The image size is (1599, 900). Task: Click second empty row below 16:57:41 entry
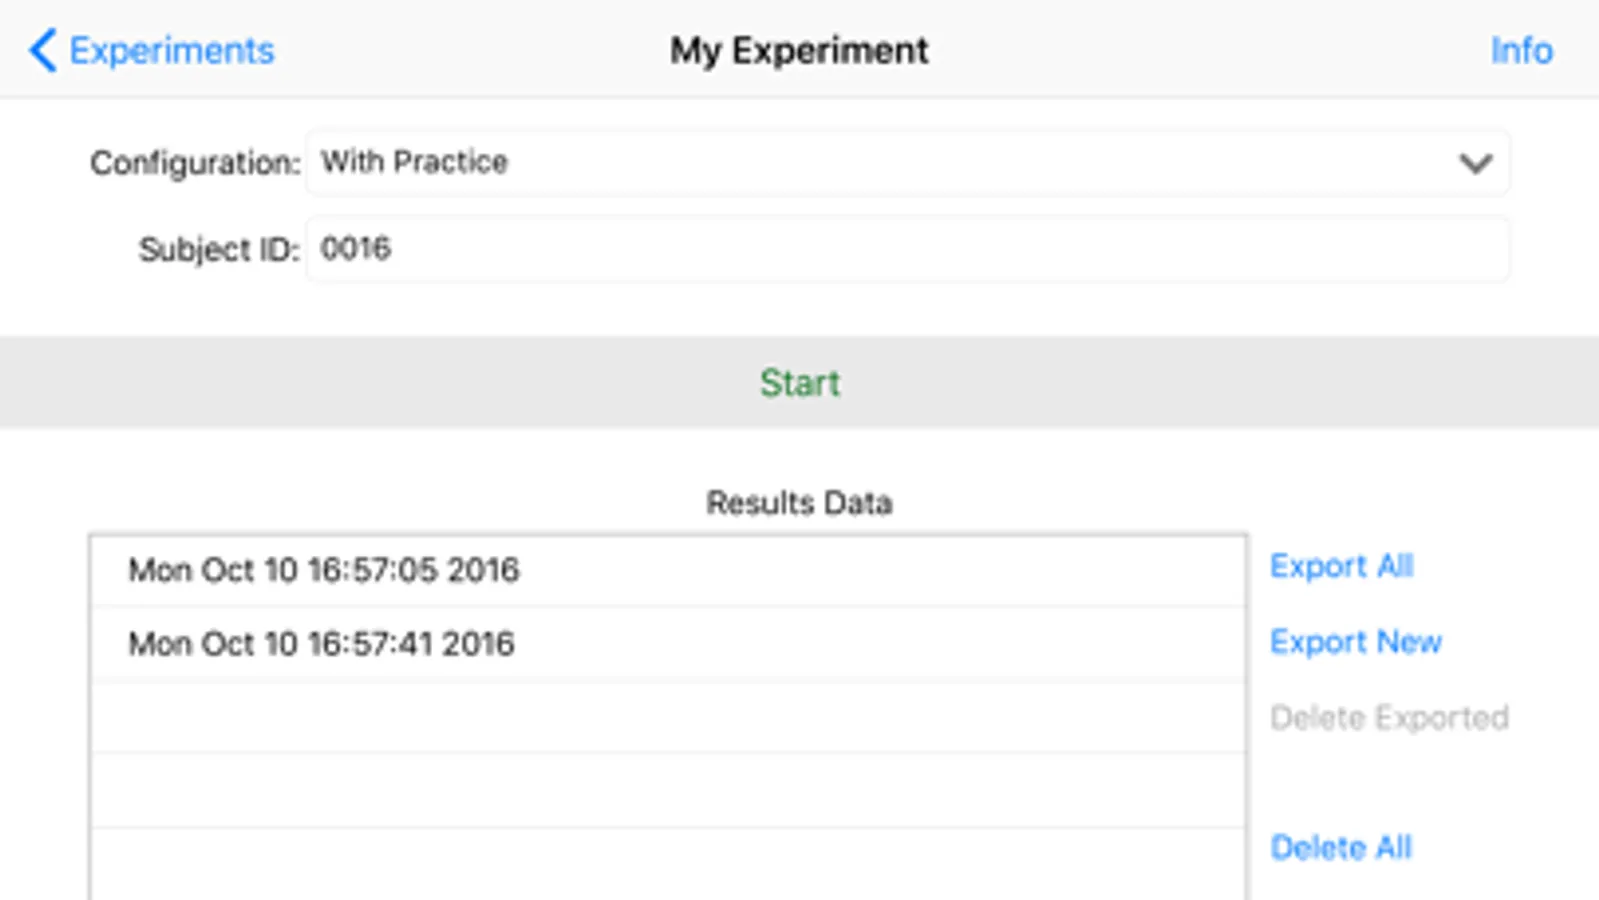coord(668,790)
